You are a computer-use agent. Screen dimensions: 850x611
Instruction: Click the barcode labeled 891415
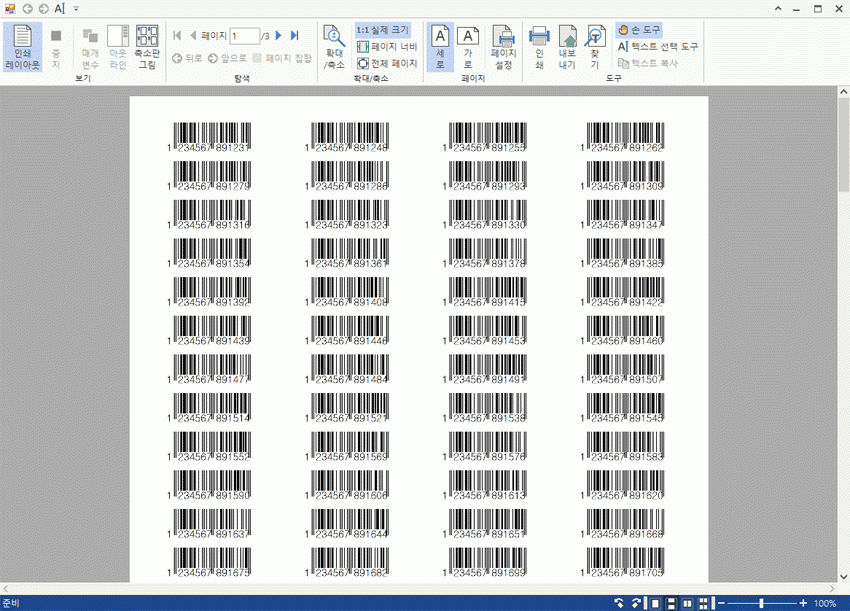point(485,292)
